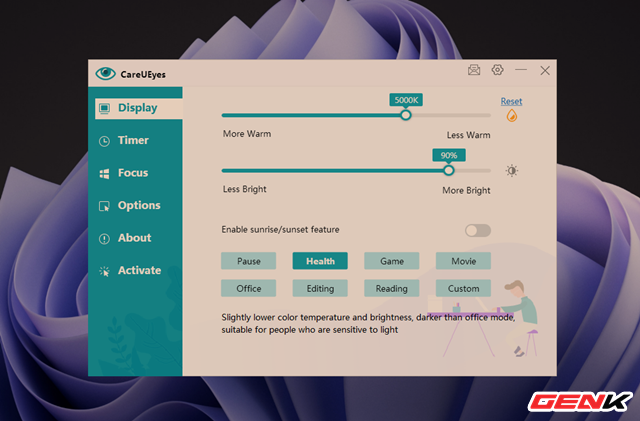This screenshot has width=640, height=421.
Task: Click the 'More Bright' label
Action: click(x=466, y=190)
